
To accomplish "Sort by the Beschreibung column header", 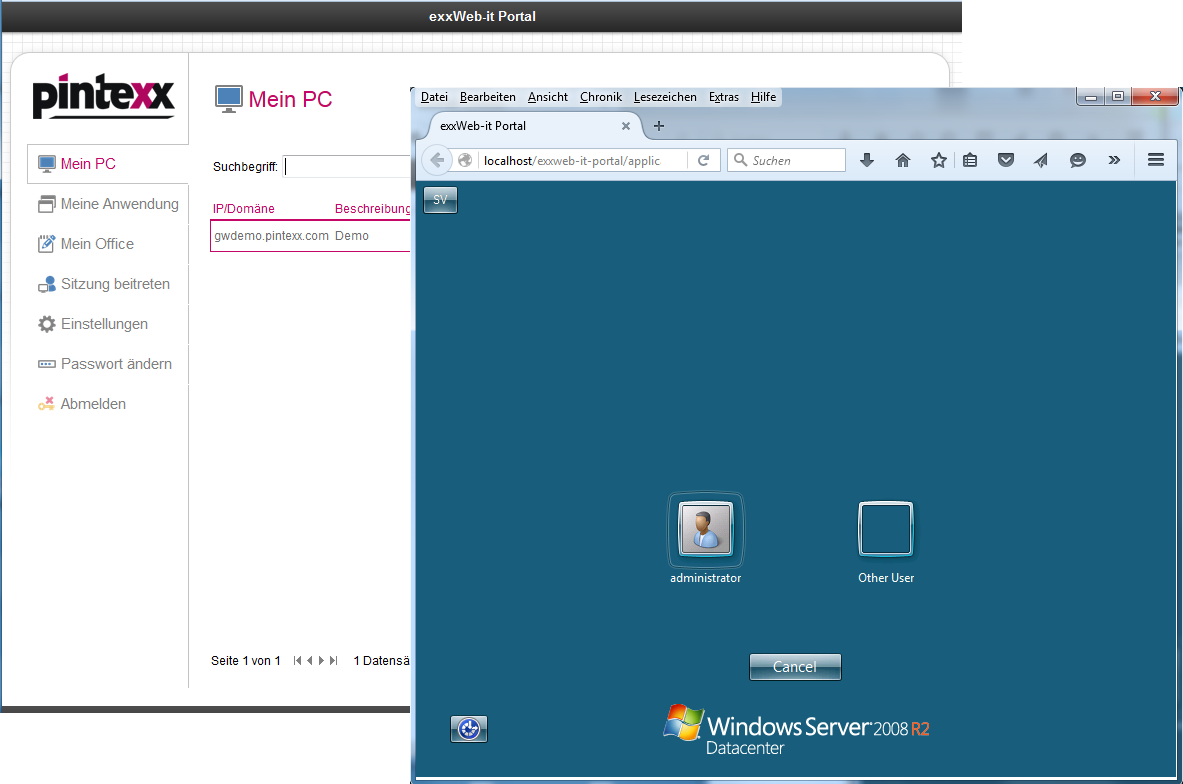I will [x=372, y=209].
